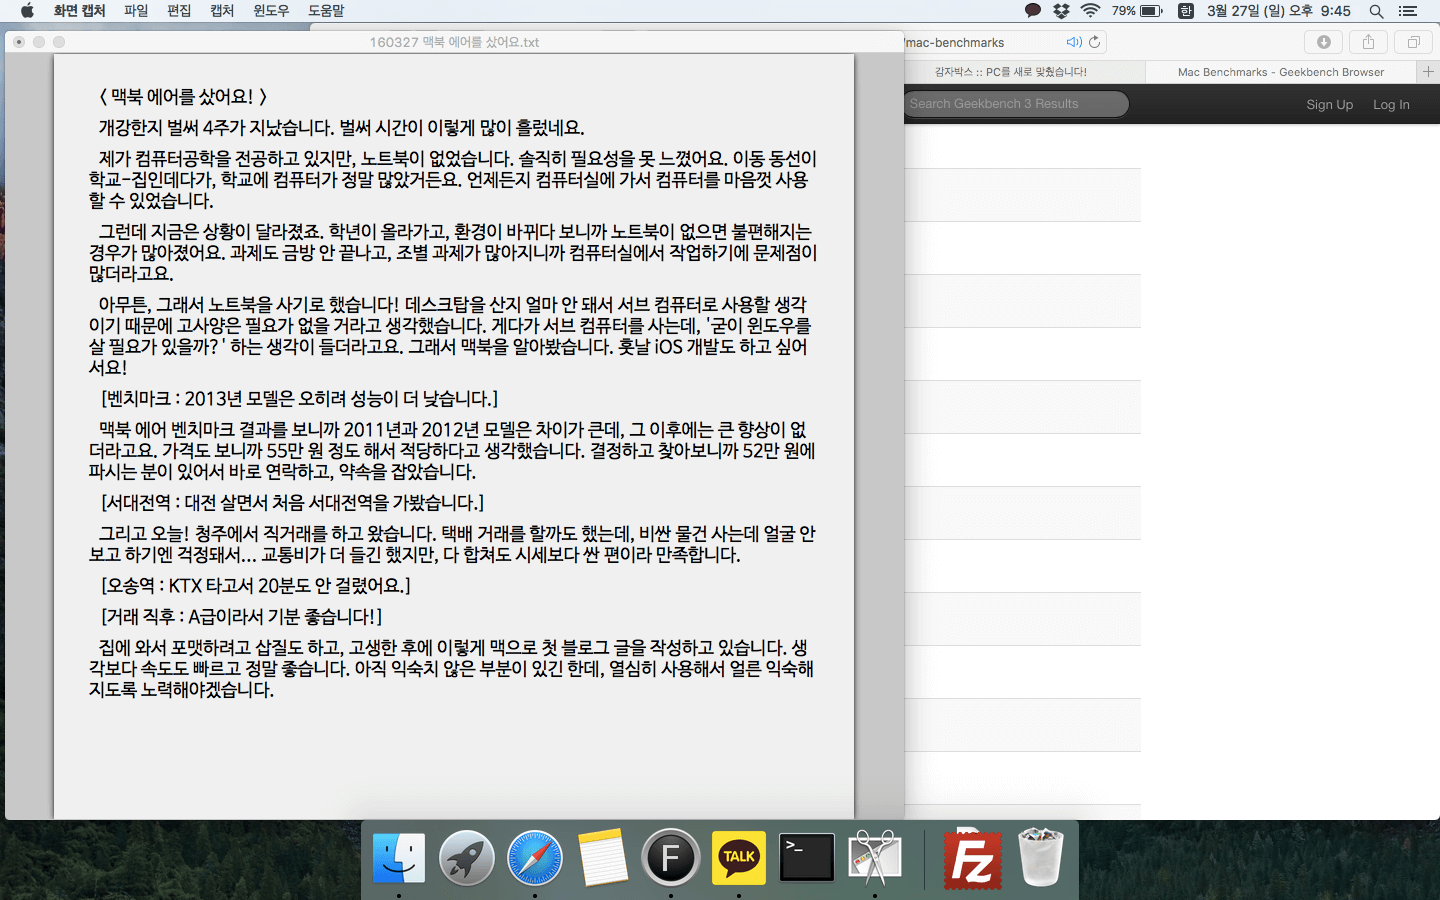The width and height of the screenshot is (1440, 900).
Task: Open KakaoTalk from the Dock
Action: point(739,858)
